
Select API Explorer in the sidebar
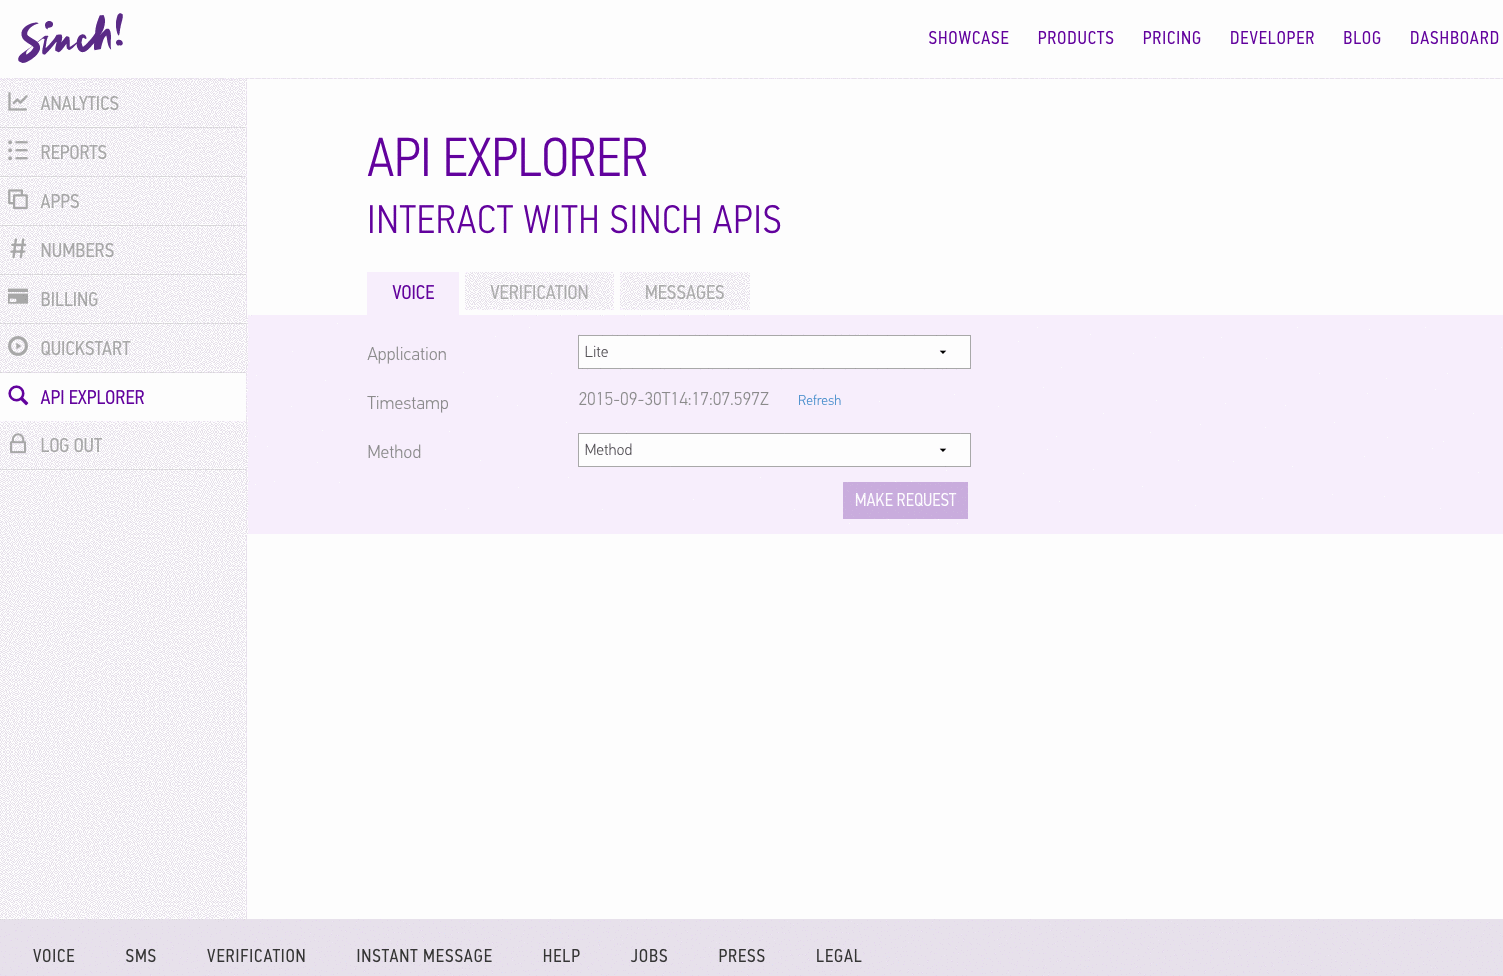tap(123, 397)
